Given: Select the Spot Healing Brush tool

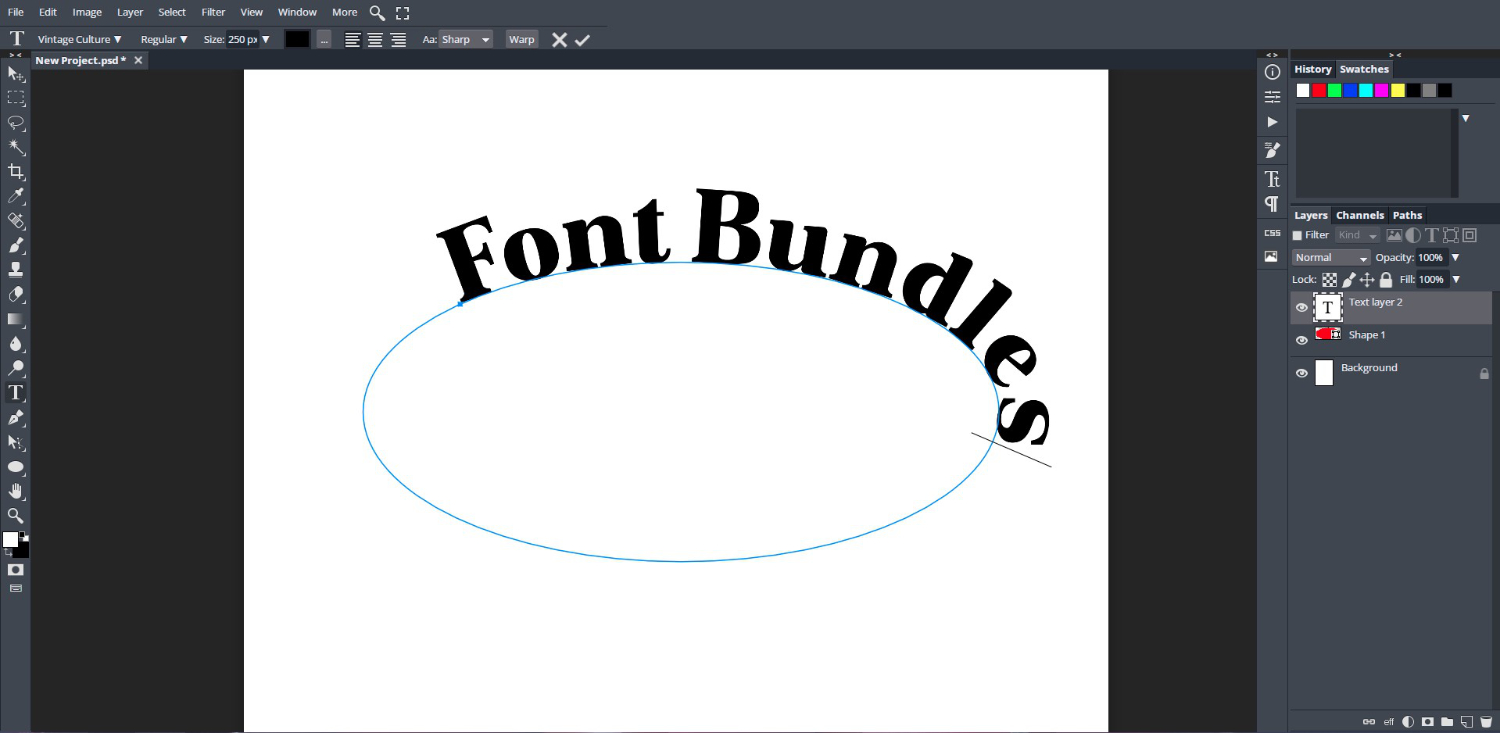Looking at the screenshot, I should click(16, 221).
